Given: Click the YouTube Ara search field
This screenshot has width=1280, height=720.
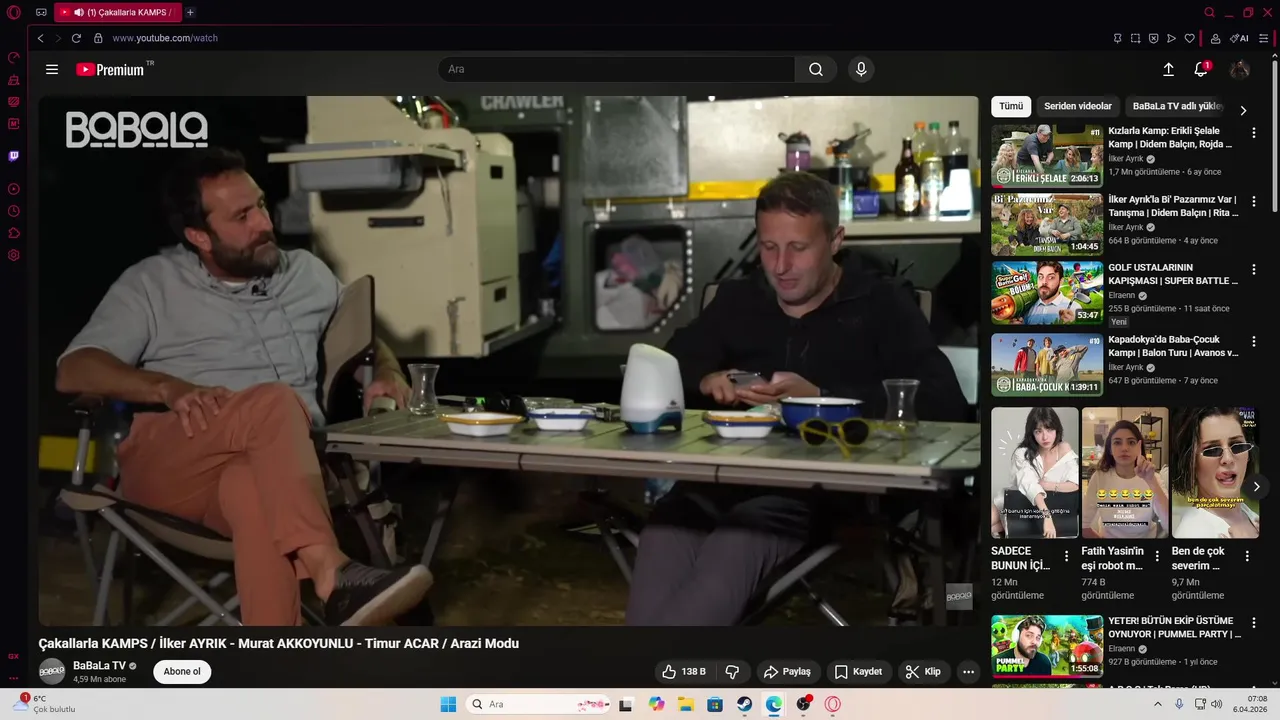Looking at the screenshot, I should 617,69.
